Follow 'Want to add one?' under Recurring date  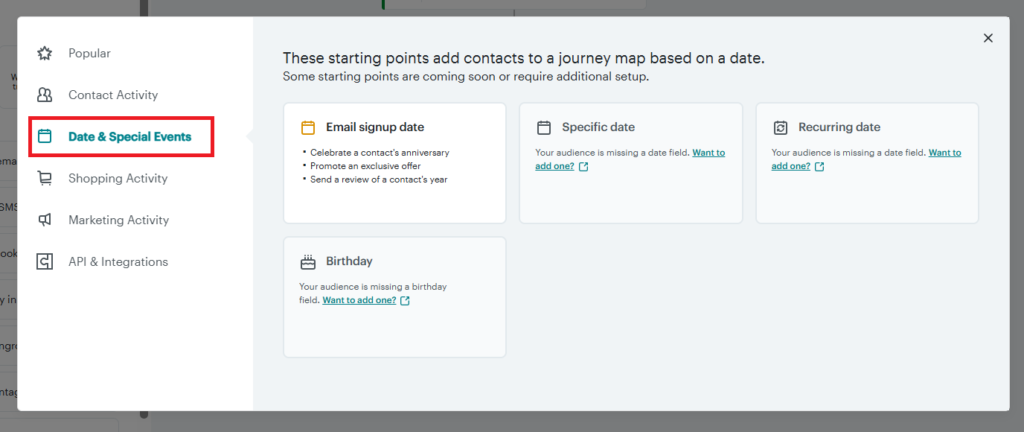[x=867, y=160]
